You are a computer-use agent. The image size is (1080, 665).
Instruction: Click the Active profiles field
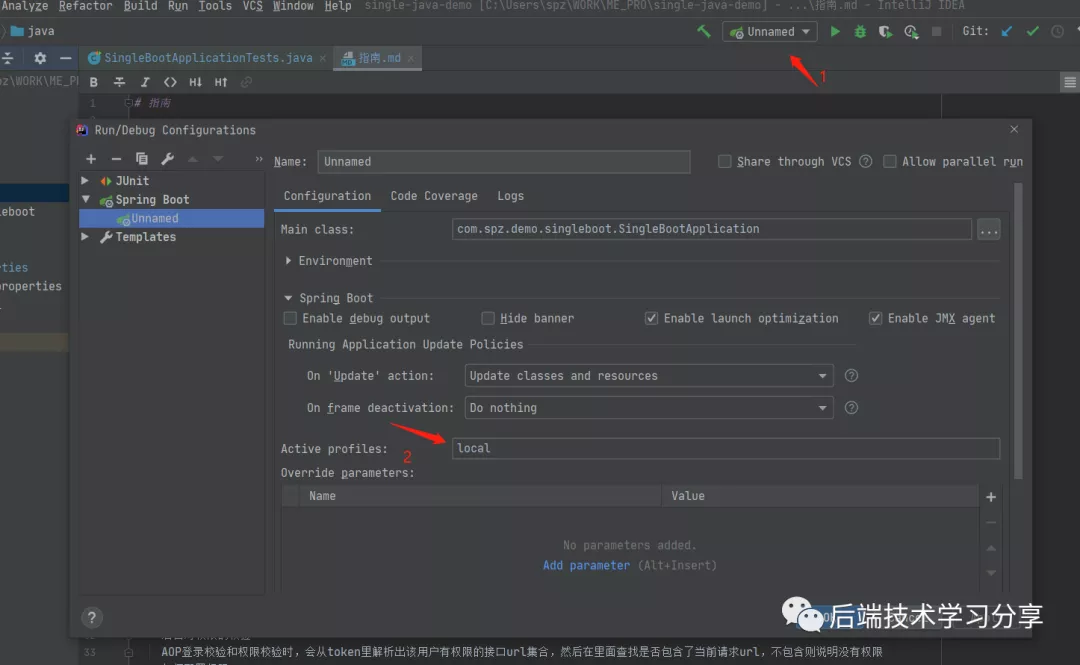726,448
